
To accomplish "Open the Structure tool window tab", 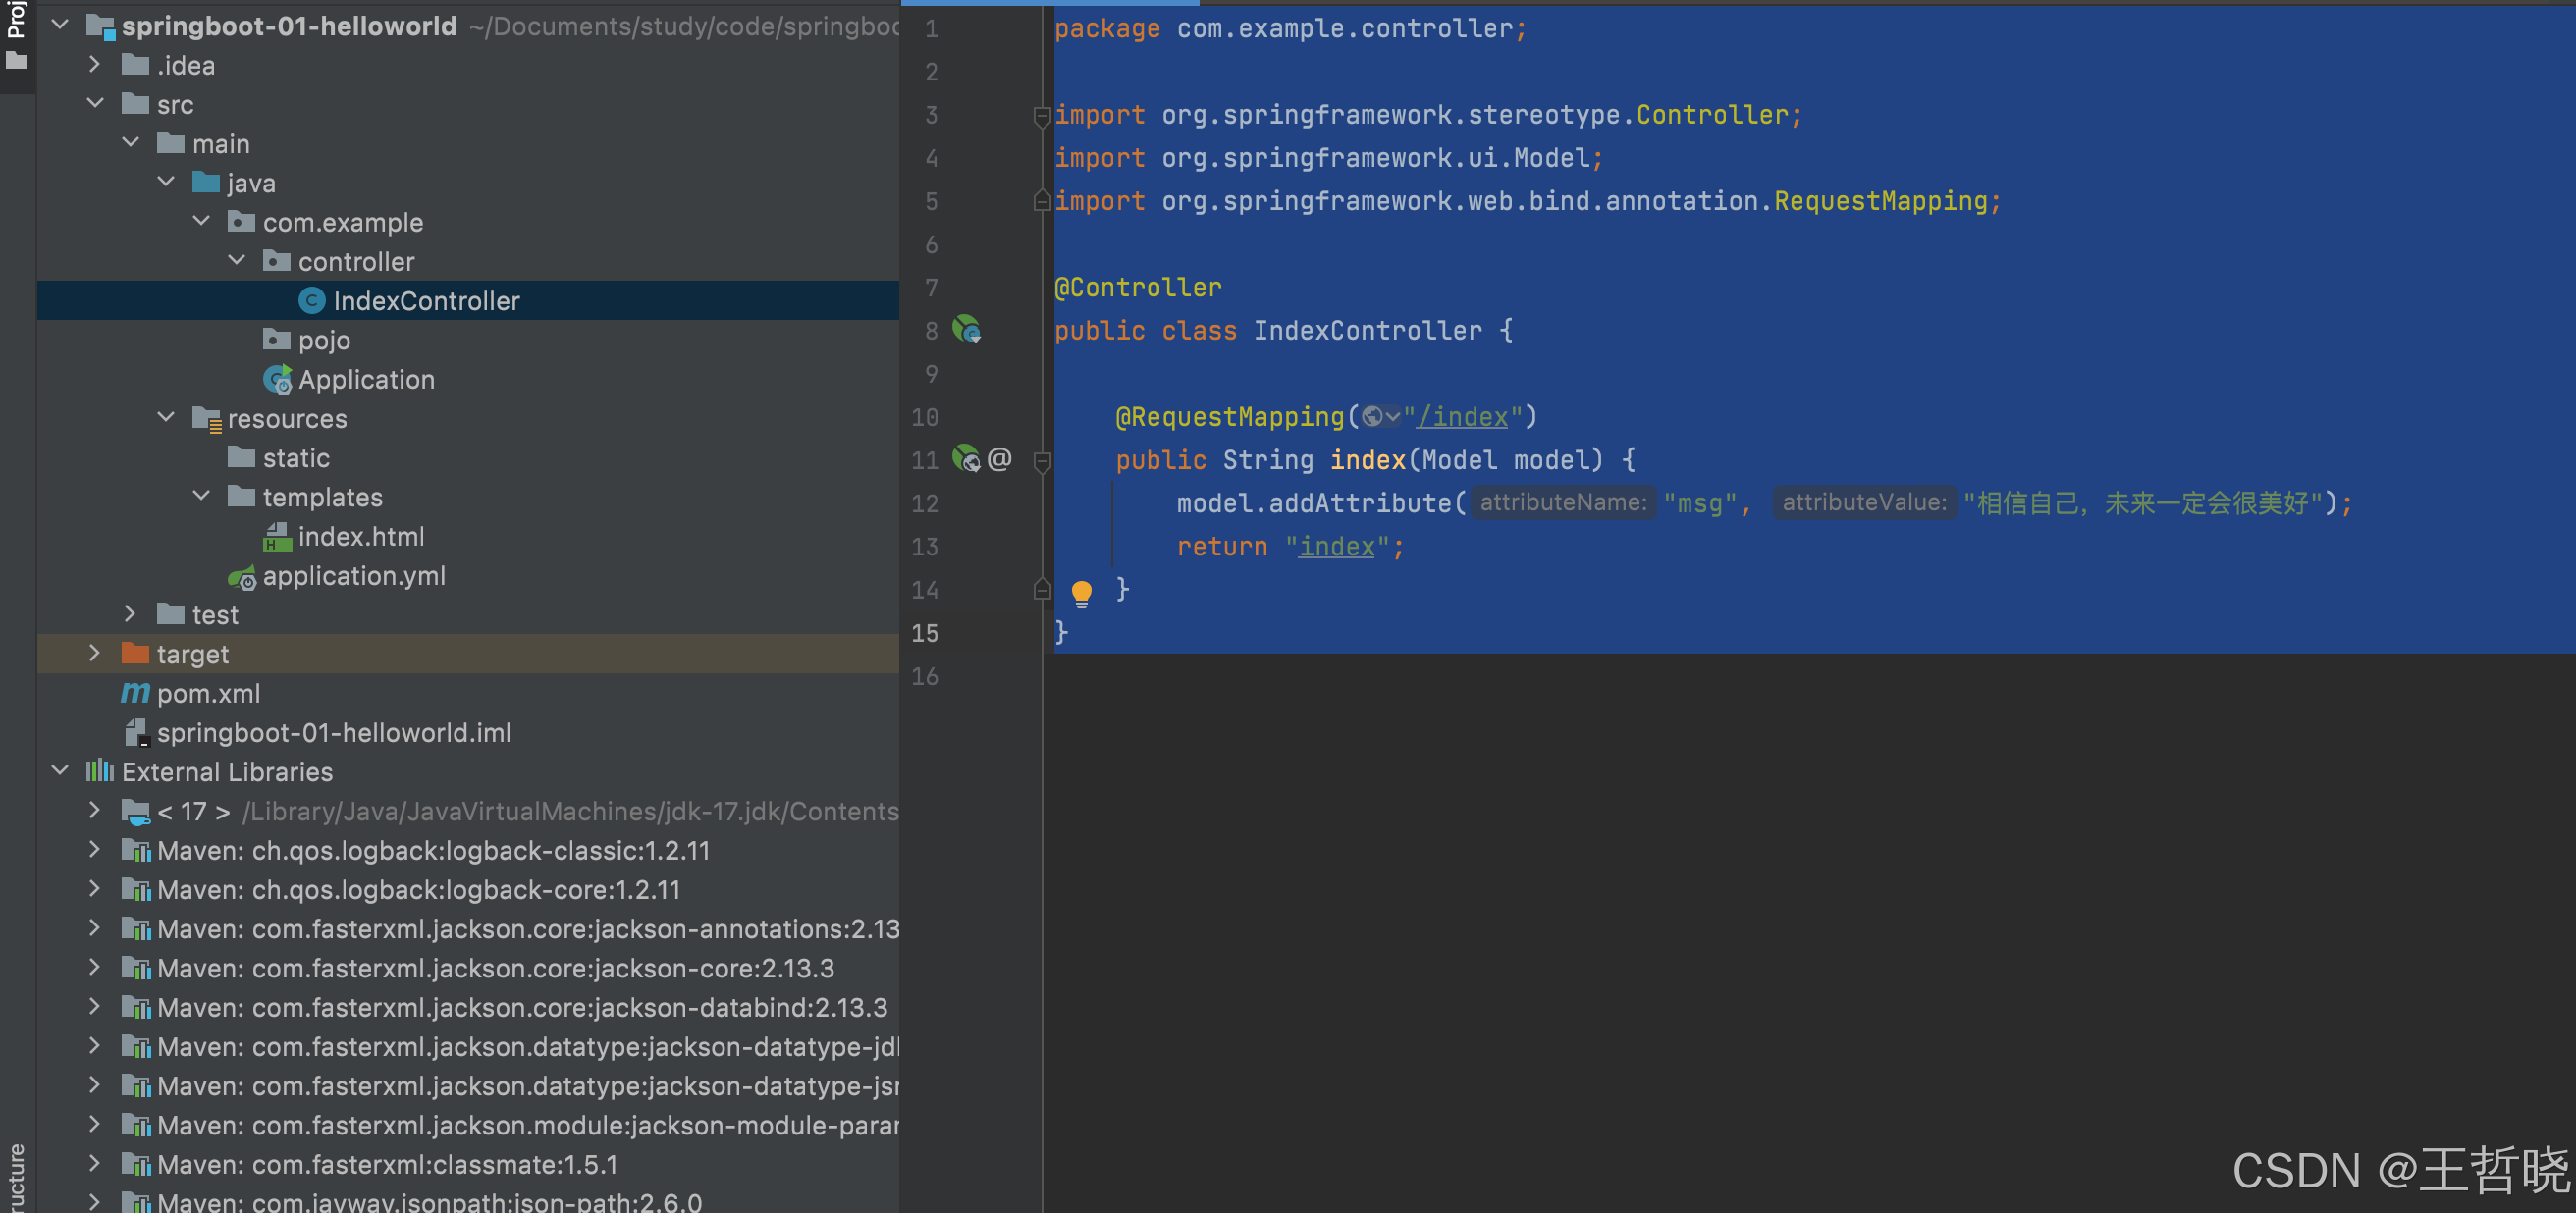I will (x=16, y=1180).
